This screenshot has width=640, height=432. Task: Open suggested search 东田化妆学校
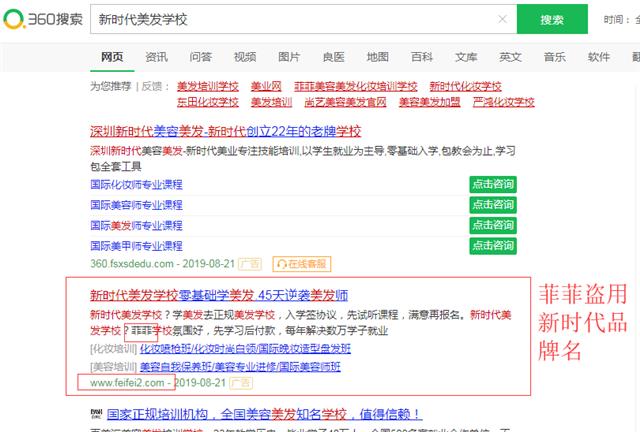tap(208, 102)
